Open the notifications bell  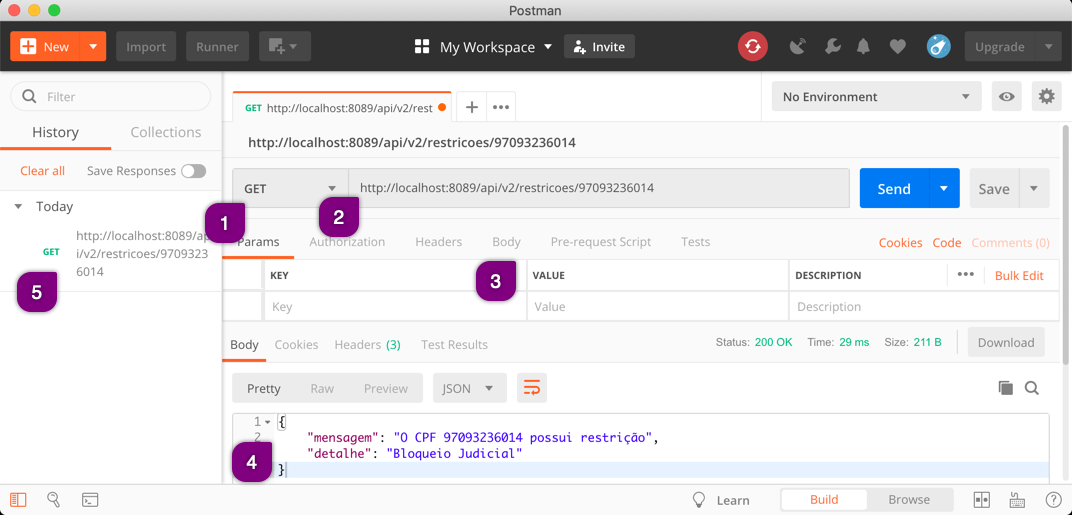click(864, 47)
